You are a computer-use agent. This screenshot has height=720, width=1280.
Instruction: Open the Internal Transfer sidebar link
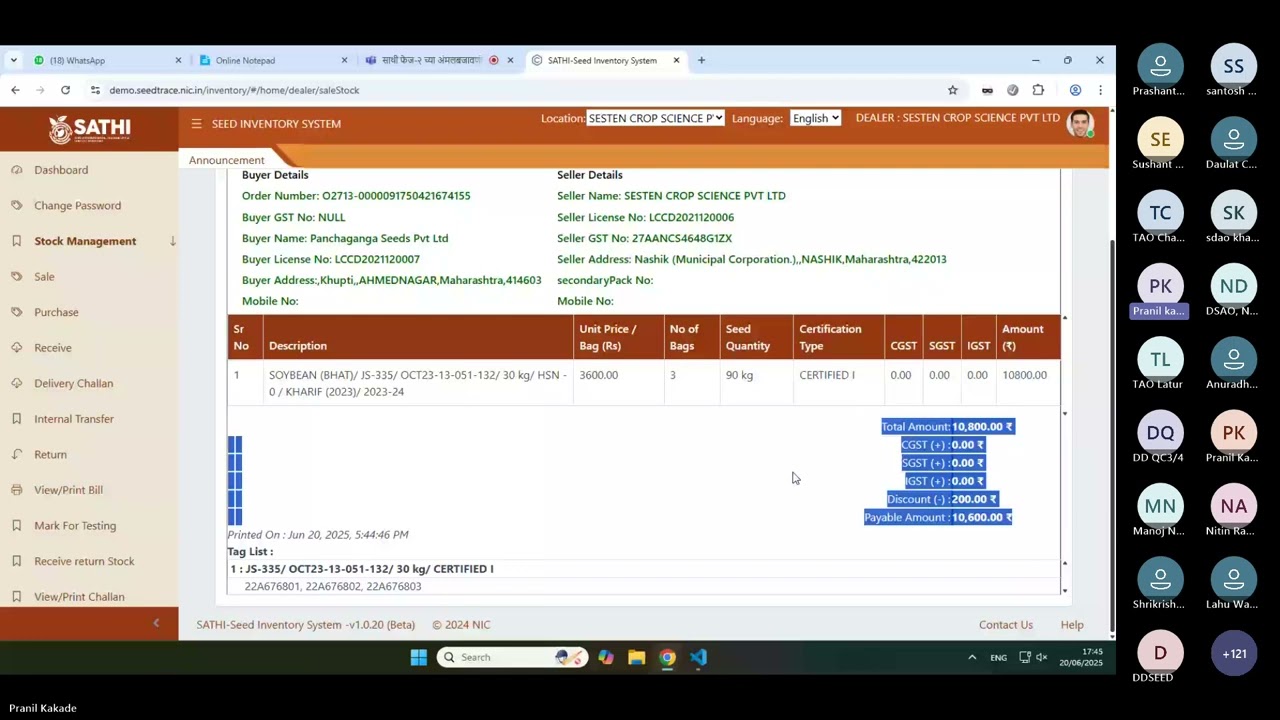coord(74,419)
